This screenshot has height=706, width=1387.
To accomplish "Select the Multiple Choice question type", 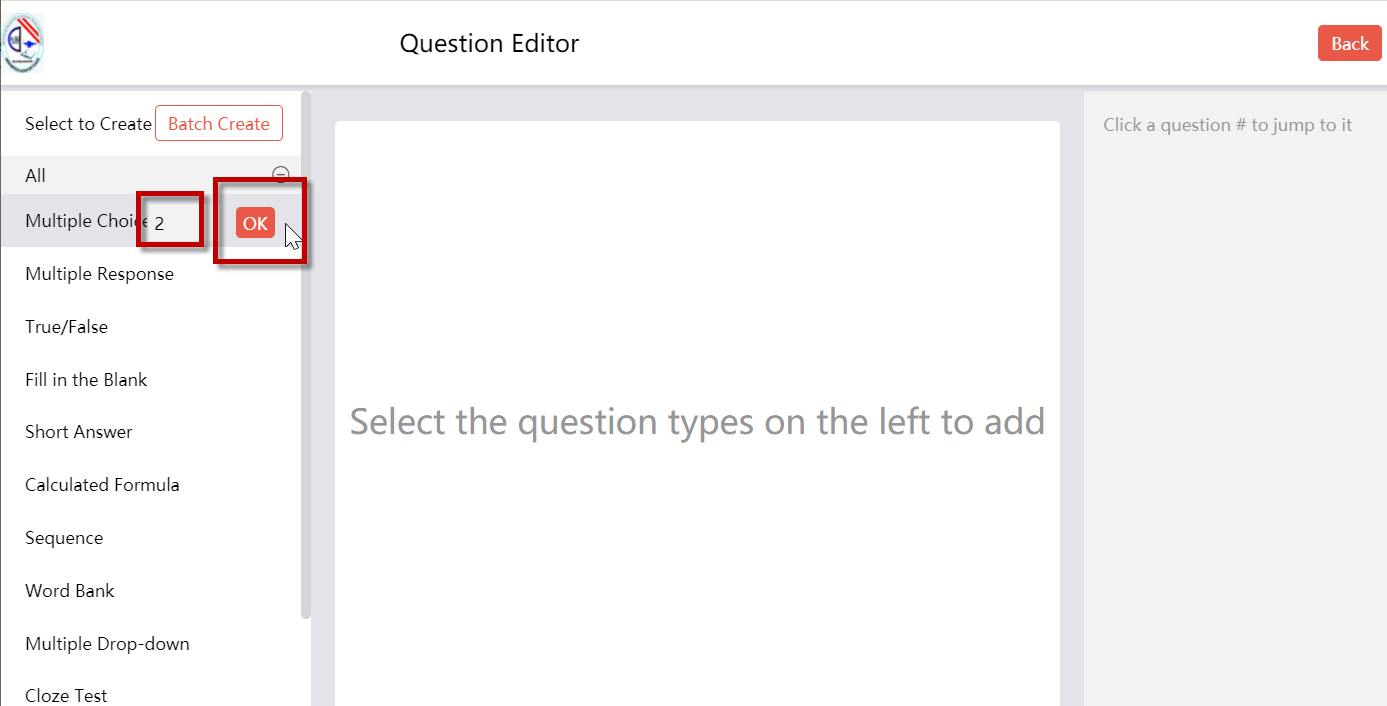I will pos(85,221).
